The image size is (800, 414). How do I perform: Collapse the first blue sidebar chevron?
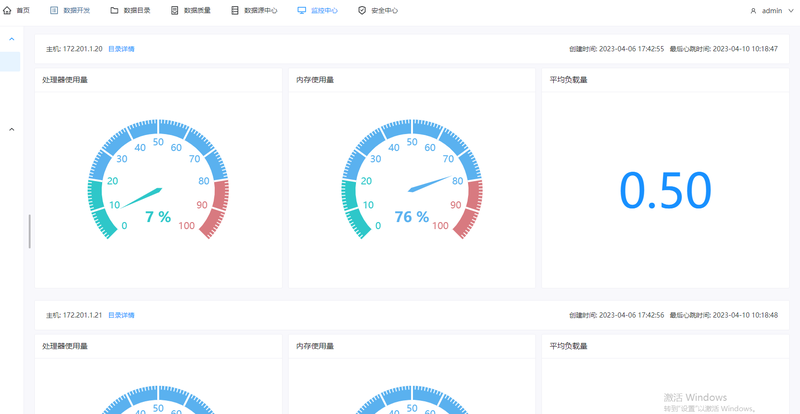pos(12,39)
